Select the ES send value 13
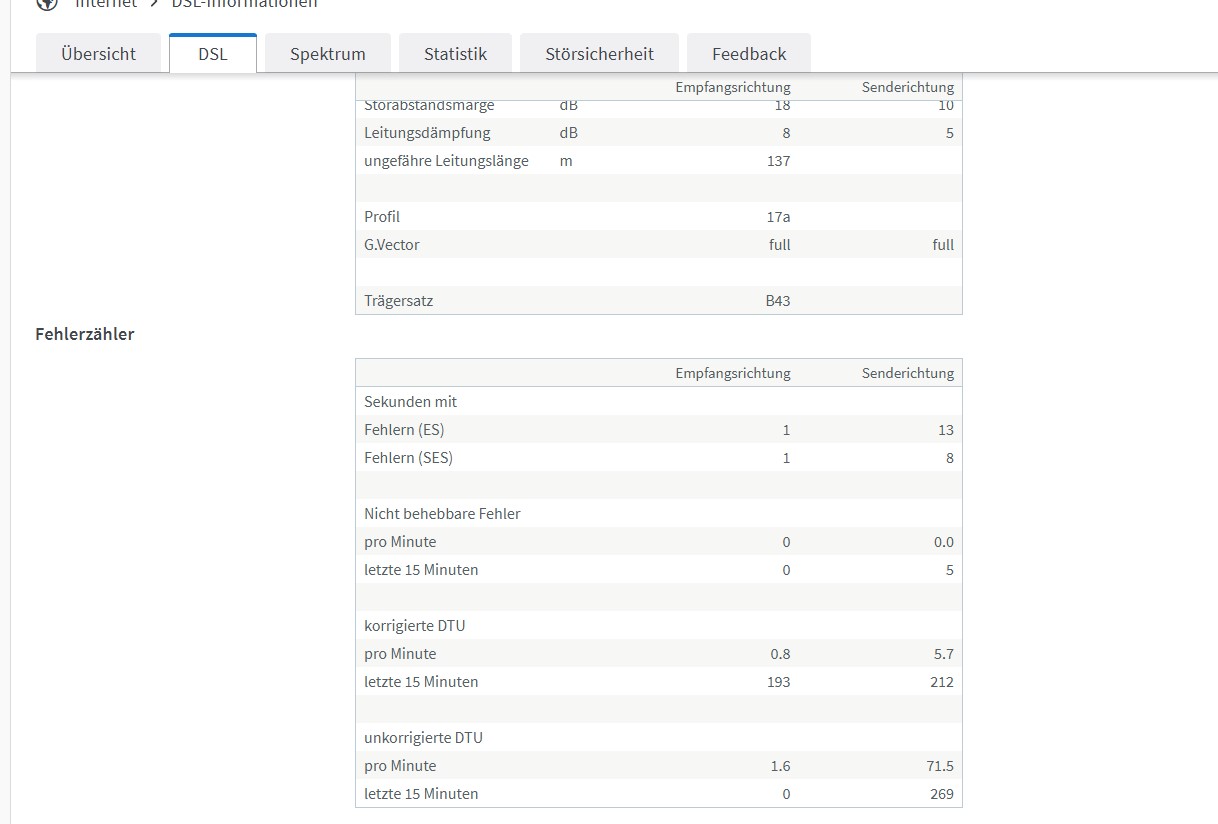The image size is (1218, 824). (946, 430)
